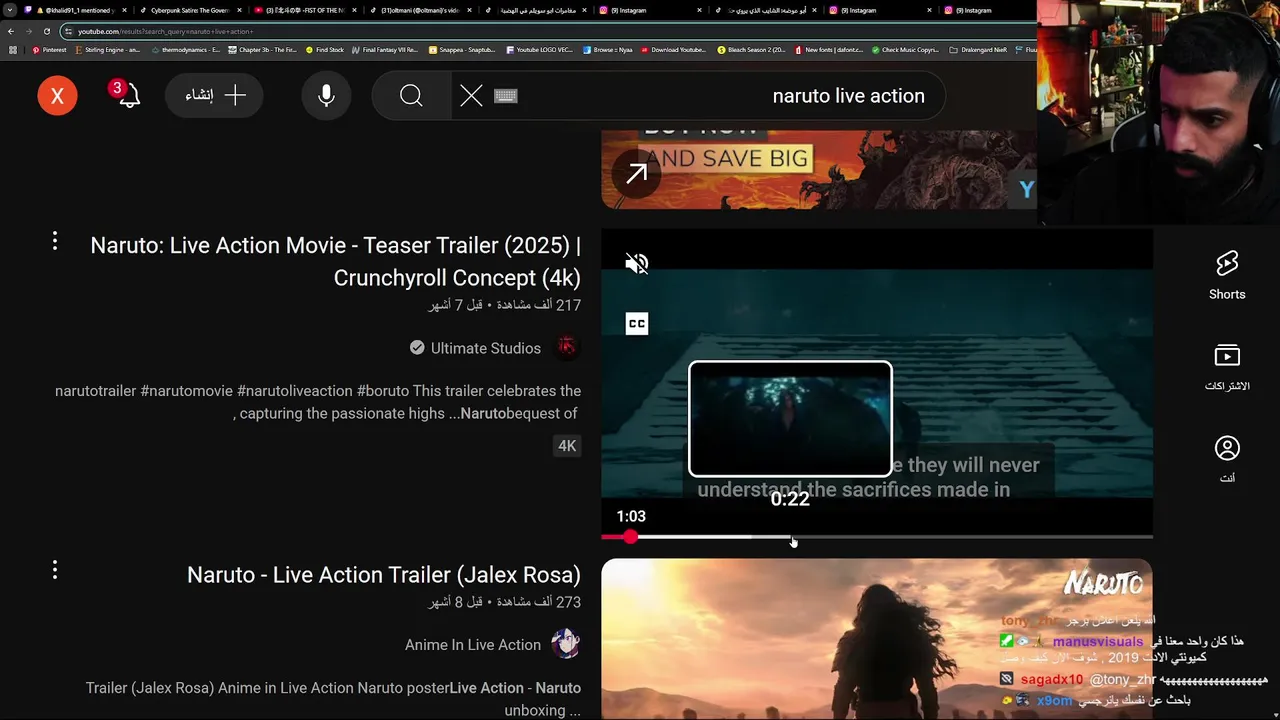Open the You (أنت) sidebar page
1280x720 pixels.
coord(1227,459)
